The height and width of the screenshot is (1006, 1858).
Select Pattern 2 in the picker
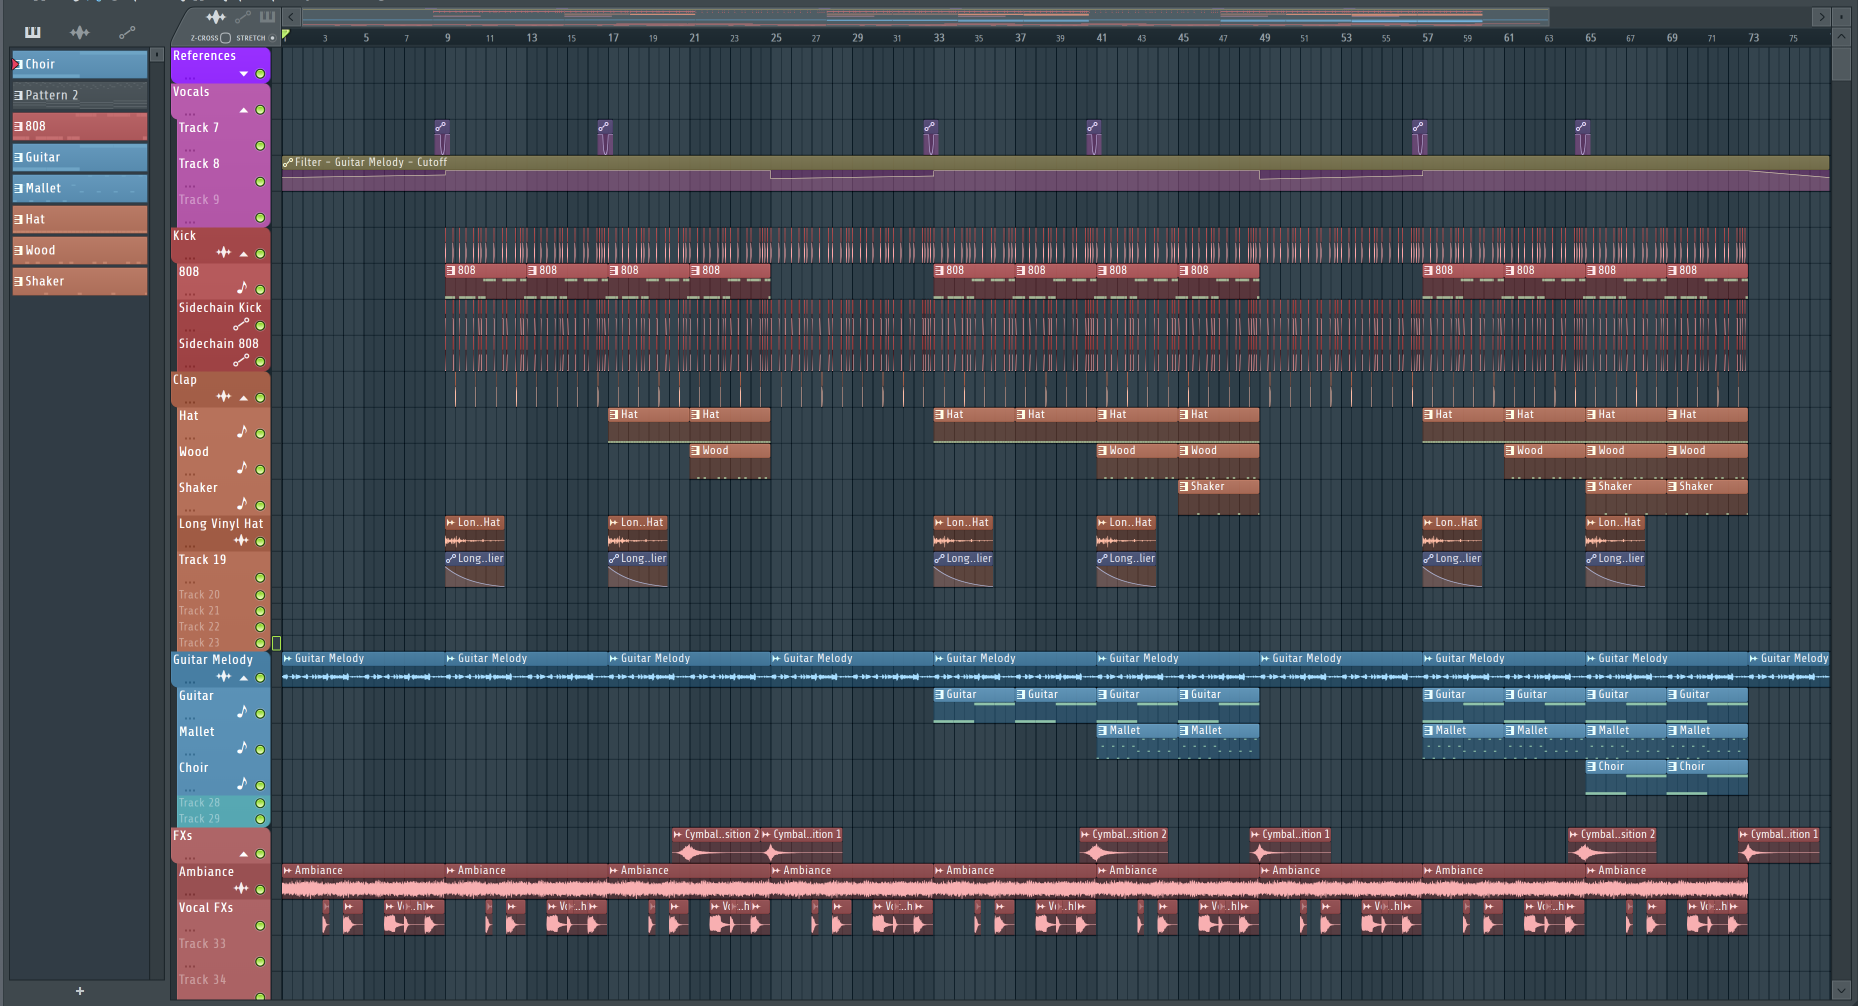coord(80,95)
